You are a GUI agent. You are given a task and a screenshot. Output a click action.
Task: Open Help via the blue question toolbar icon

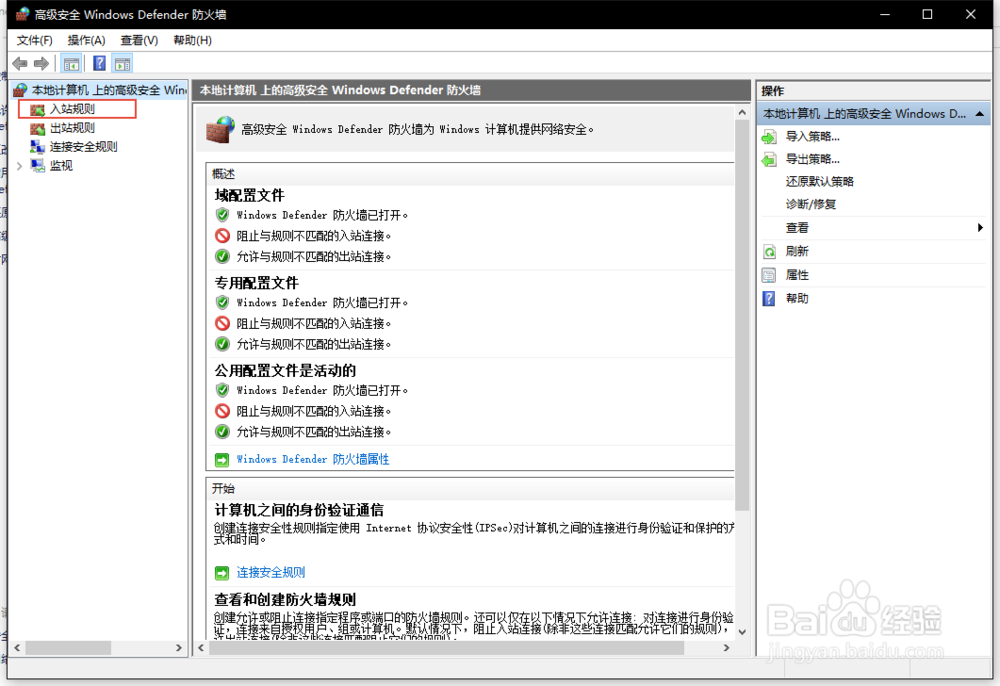pyautogui.click(x=99, y=63)
